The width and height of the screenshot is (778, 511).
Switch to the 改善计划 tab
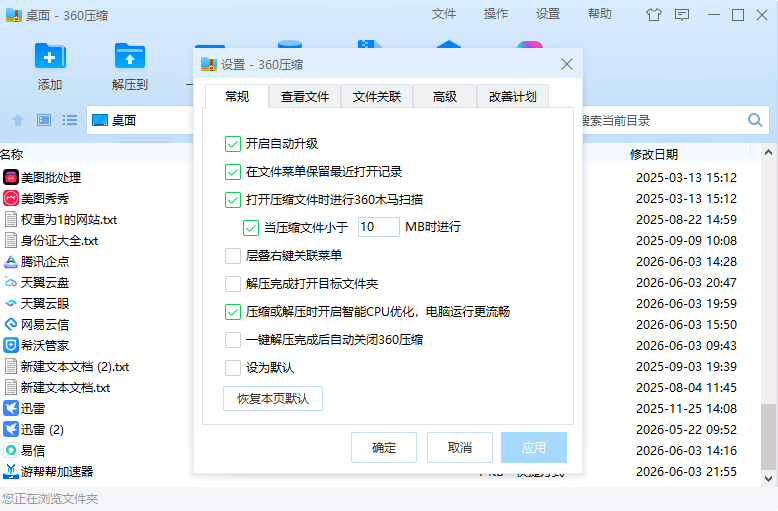(x=513, y=96)
